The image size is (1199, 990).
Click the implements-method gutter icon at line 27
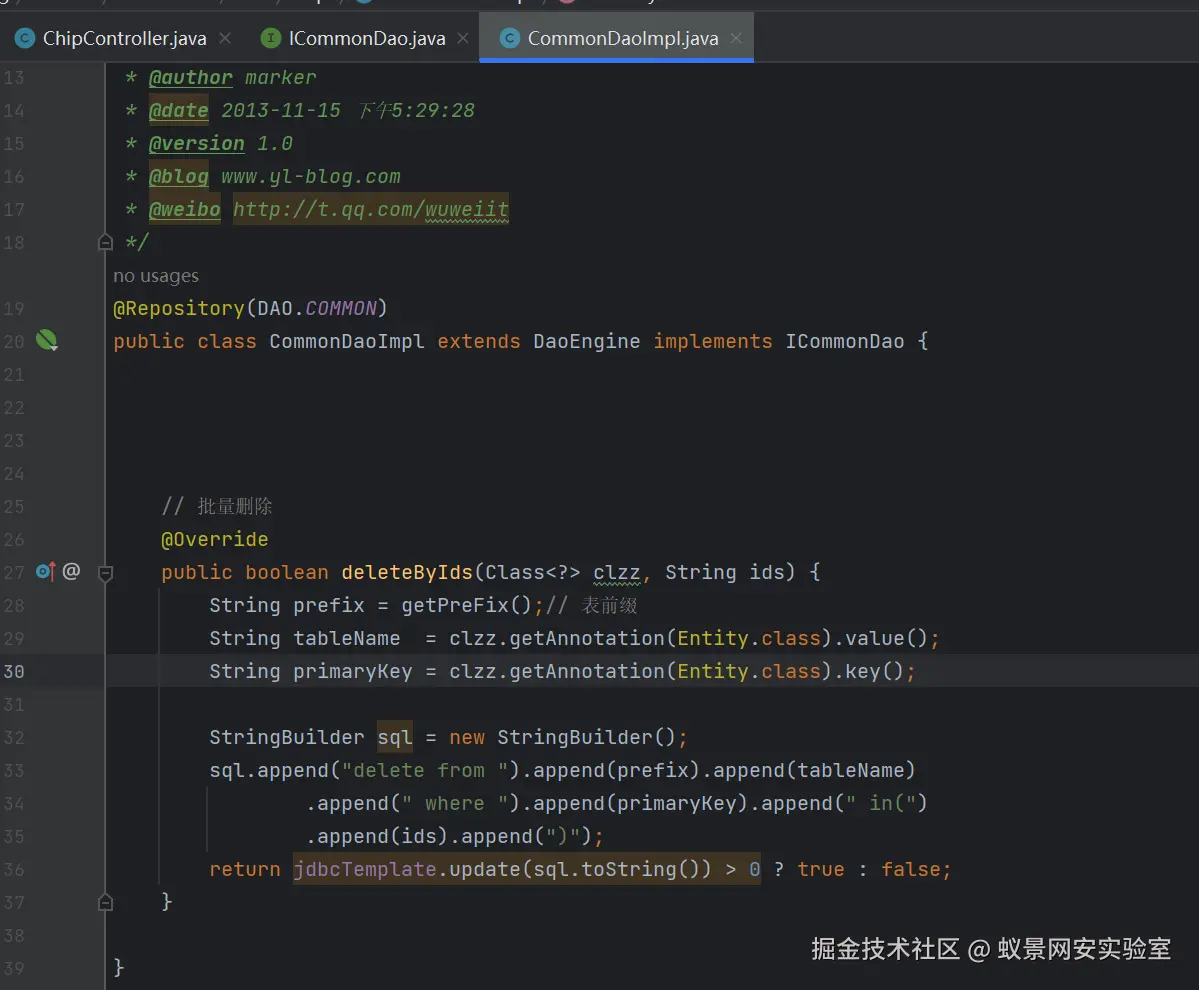(x=46, y=571)
